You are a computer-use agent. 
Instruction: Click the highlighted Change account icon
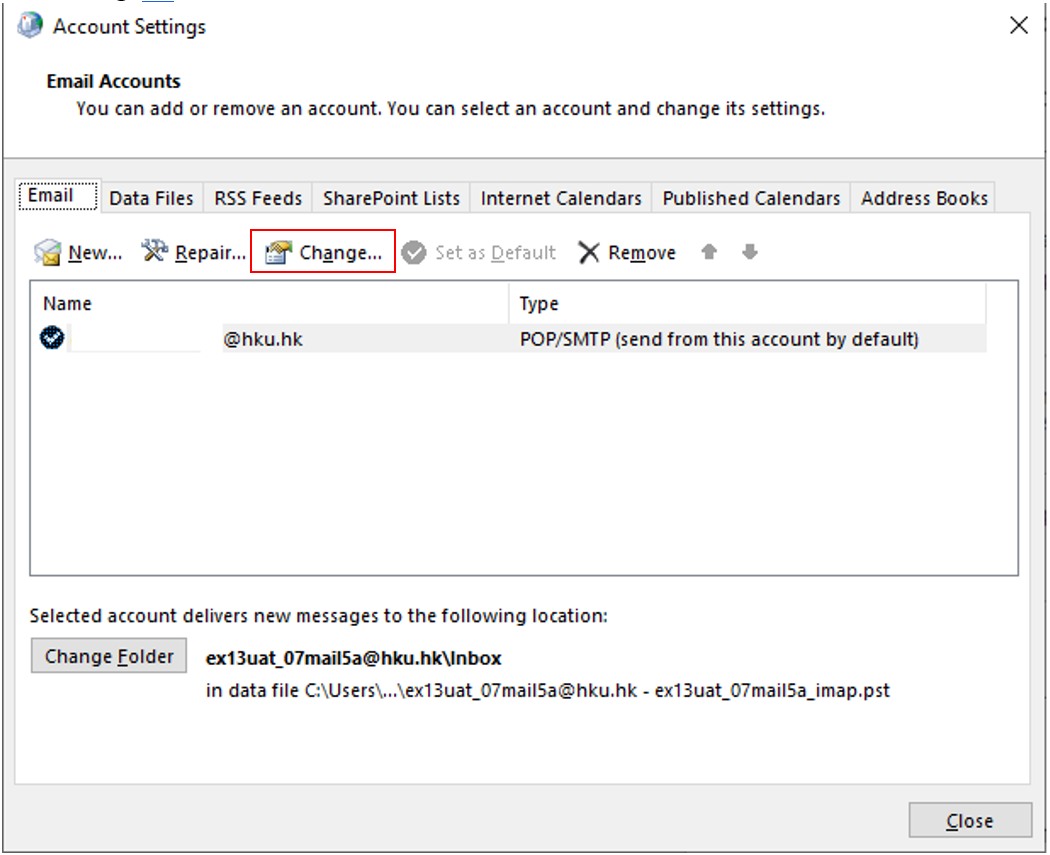pyautogui.click(x=275, y=251)
